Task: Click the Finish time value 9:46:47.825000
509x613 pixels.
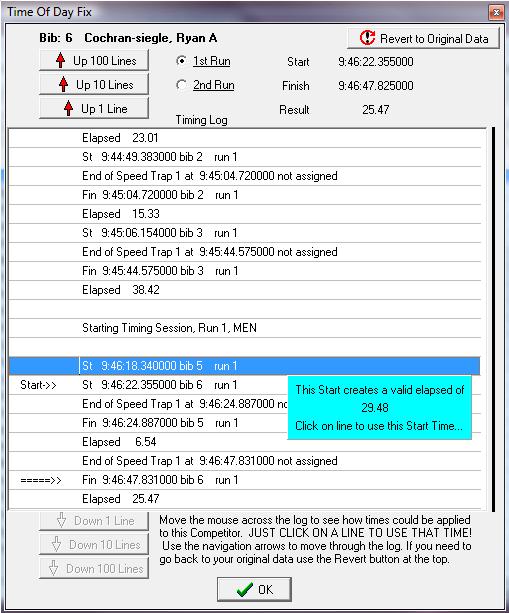Action: pos(376,86)
